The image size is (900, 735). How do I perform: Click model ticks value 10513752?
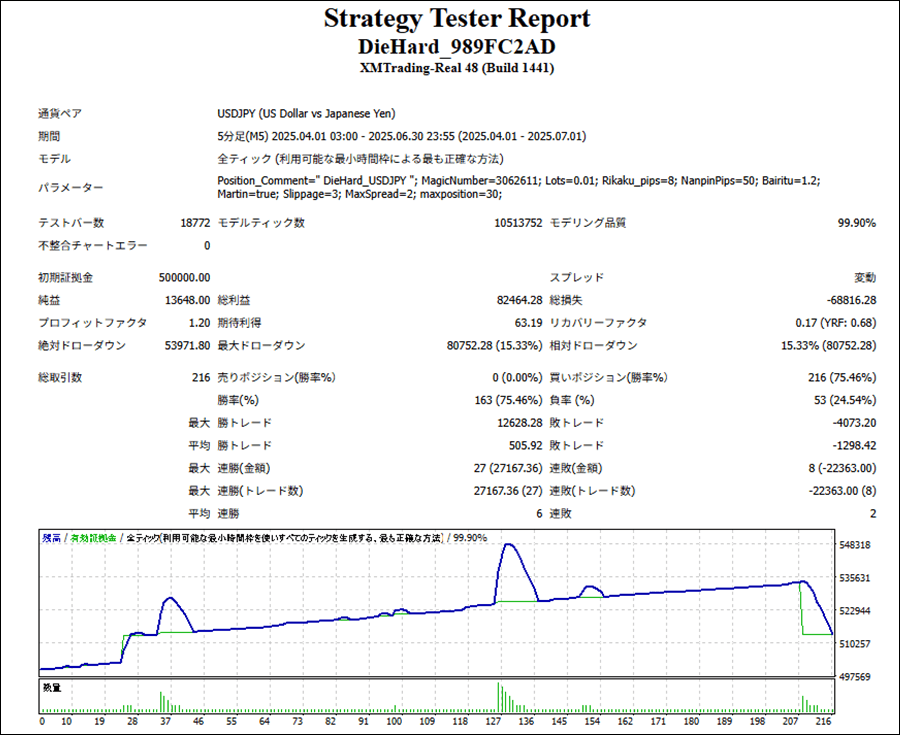pyautogui.click(x=518, y=223)
